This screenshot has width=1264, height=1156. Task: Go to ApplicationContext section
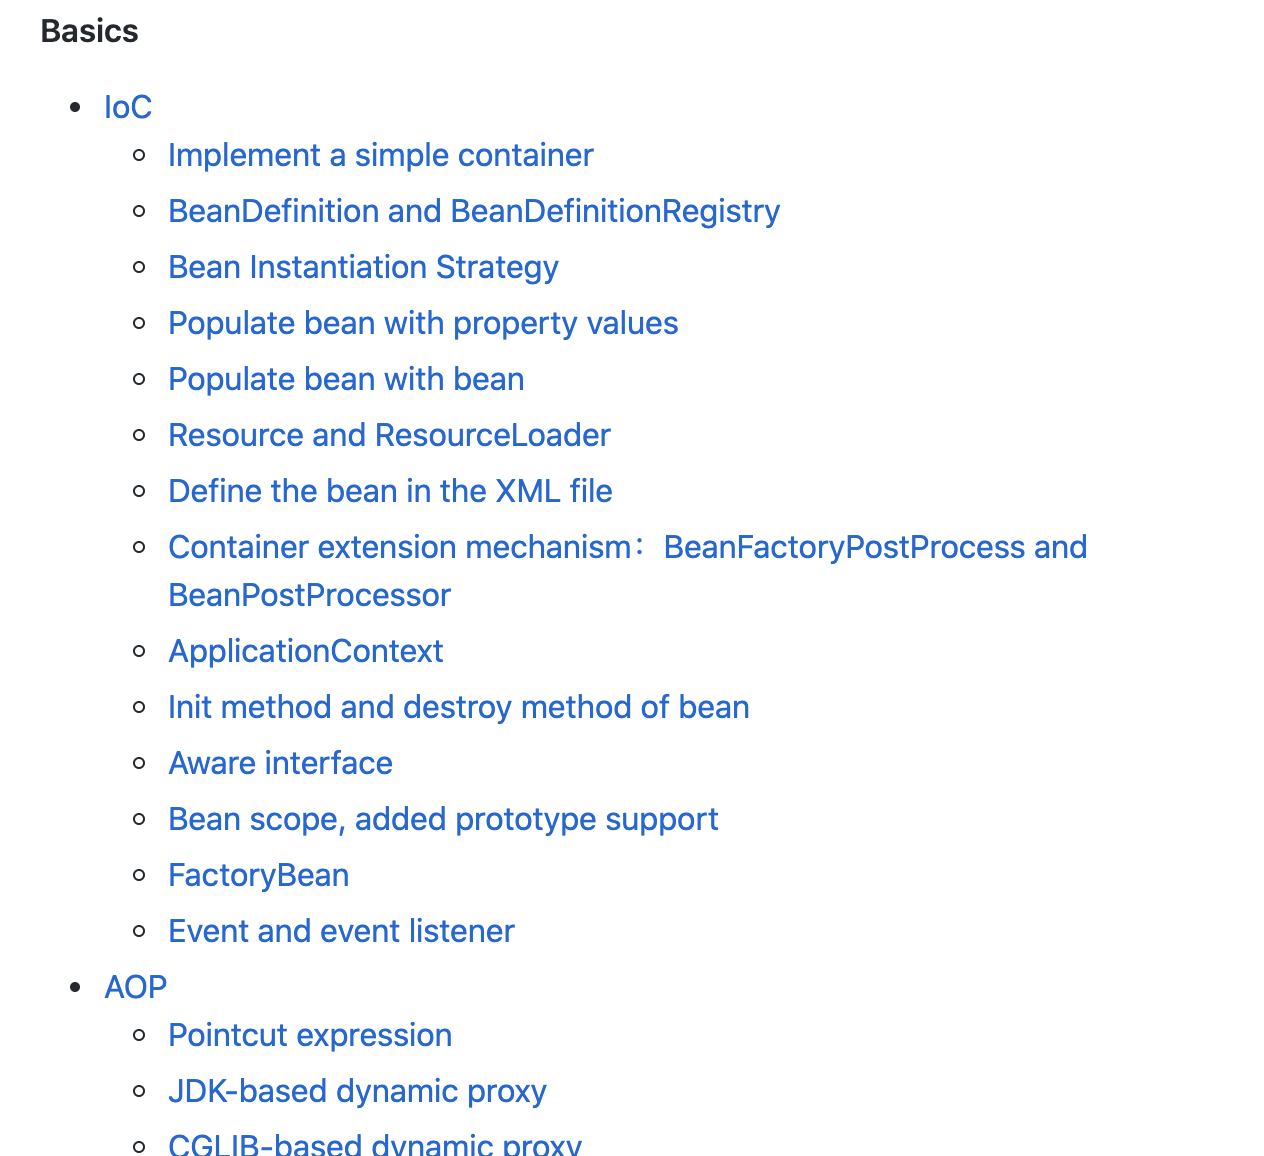coord(305,651)
